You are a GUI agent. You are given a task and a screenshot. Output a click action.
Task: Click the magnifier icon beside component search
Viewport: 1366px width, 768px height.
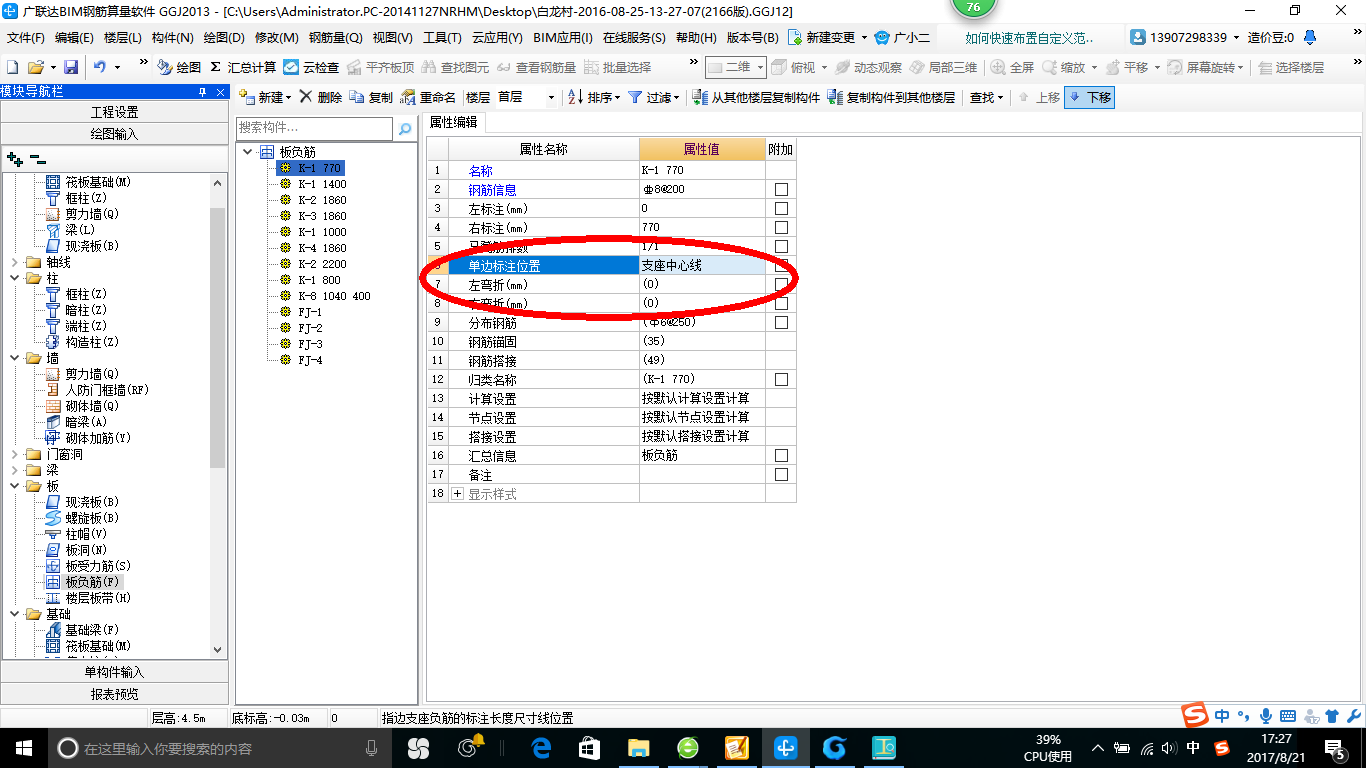tap(405, 129)
